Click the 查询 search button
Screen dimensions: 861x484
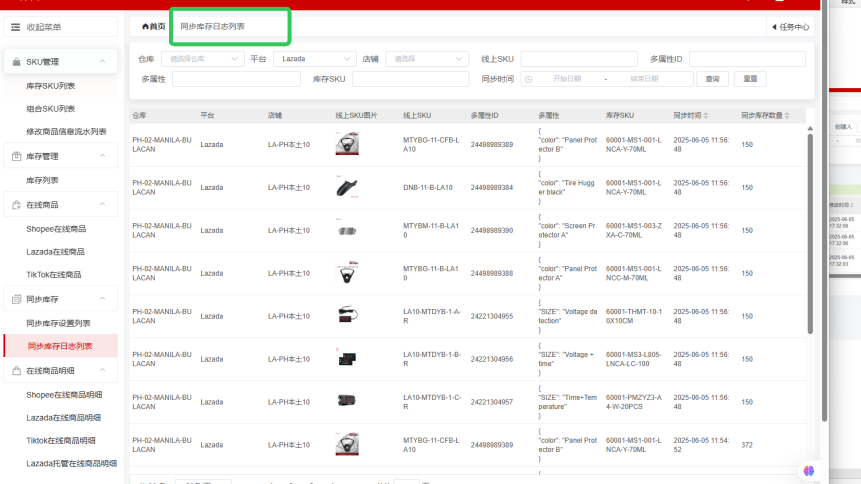pos(712,79)
